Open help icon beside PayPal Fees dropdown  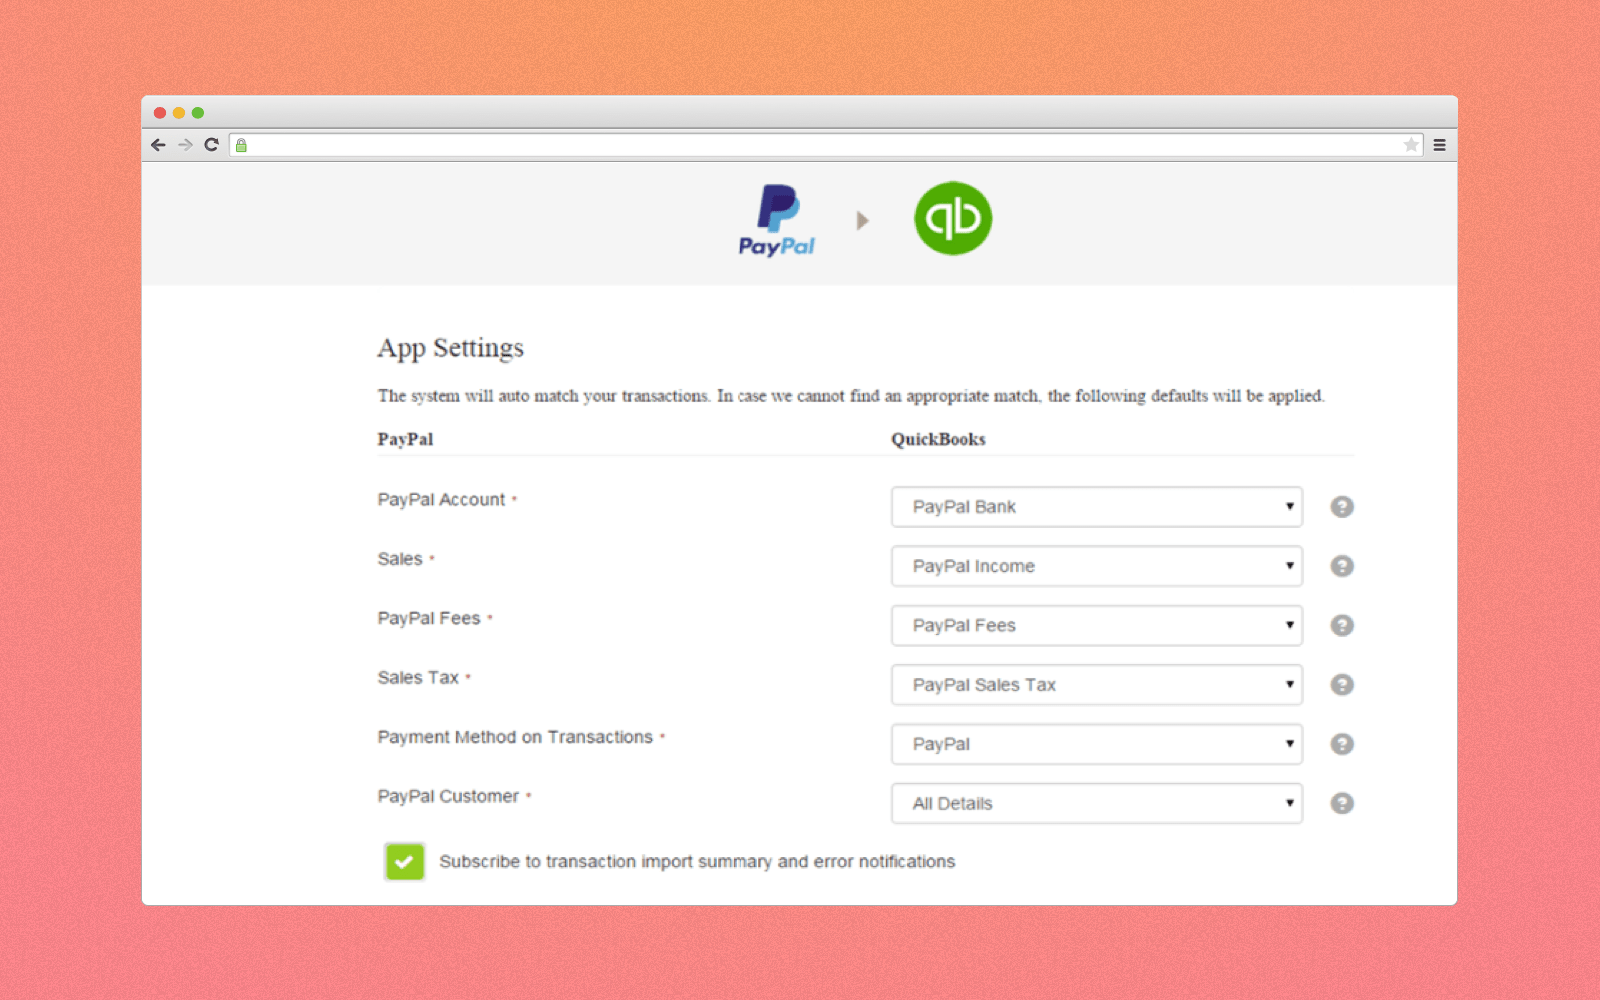coord(1342,625)
